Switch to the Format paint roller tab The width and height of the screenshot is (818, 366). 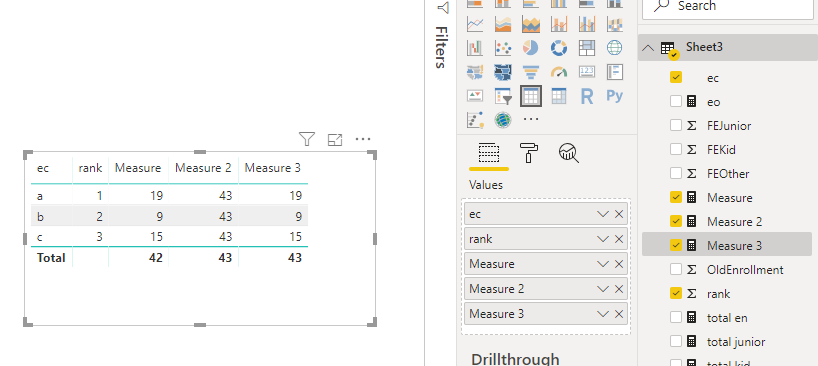[530, 153]
